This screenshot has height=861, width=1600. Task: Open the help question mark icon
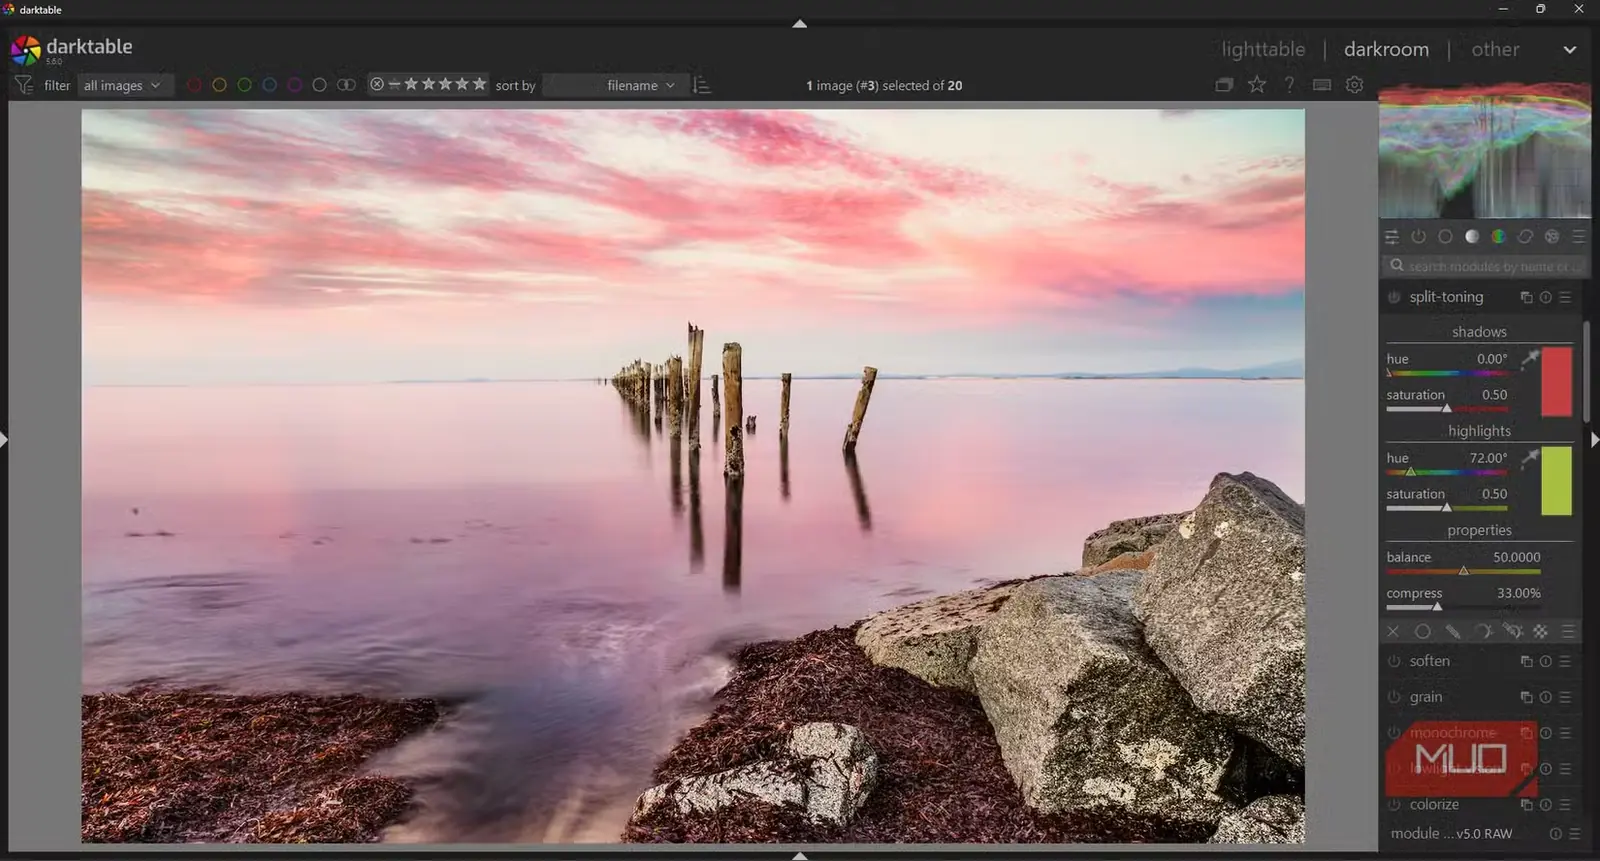click(1290, 85)
